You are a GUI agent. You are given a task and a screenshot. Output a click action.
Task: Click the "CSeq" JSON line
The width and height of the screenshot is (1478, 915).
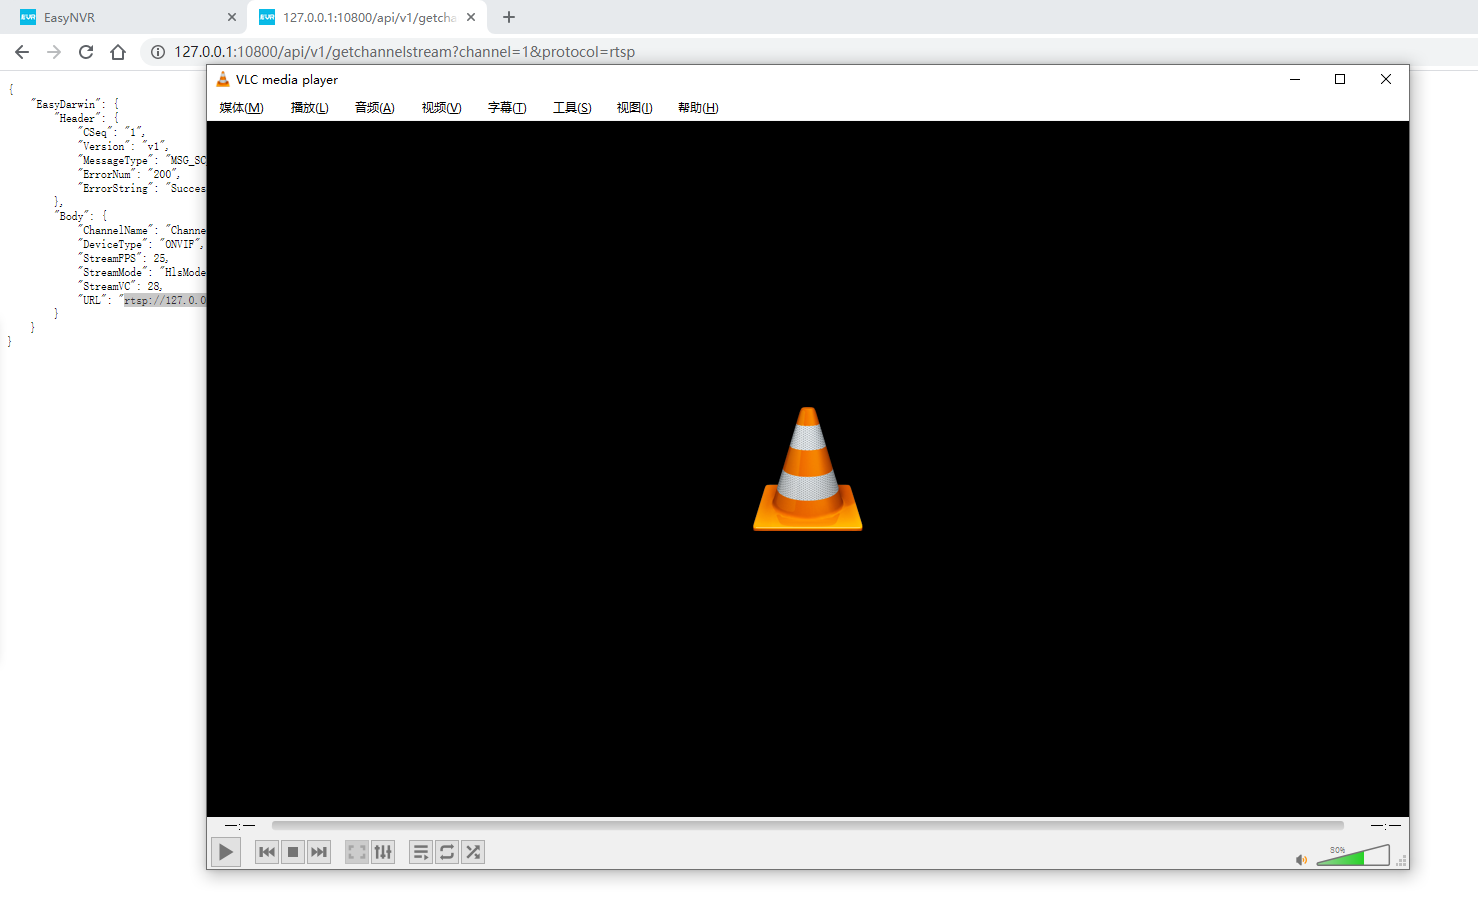tap(111, 132)
